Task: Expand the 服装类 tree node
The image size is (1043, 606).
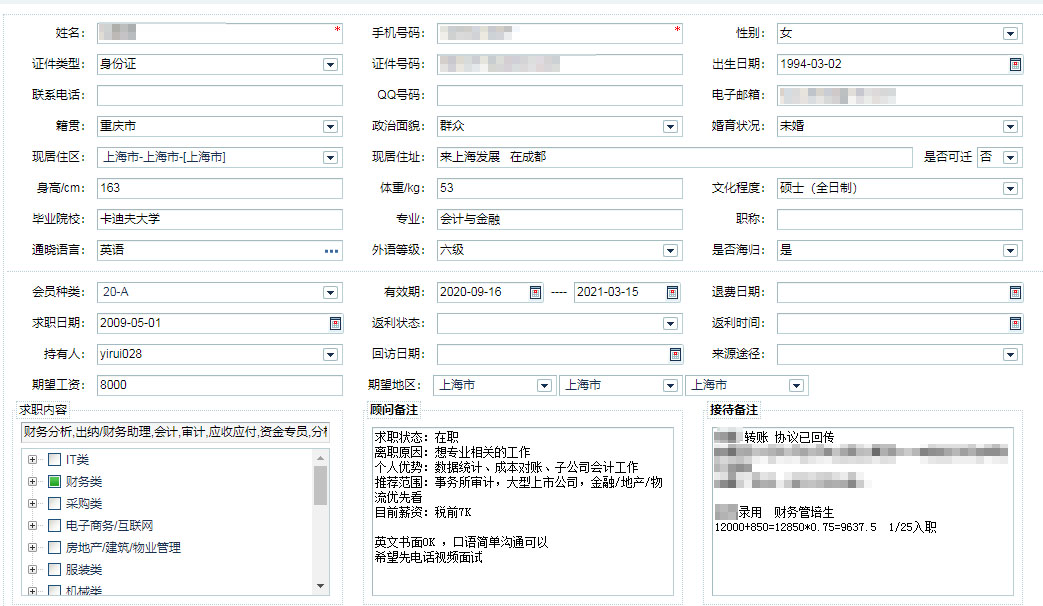Action: click(x=32, y=569)
